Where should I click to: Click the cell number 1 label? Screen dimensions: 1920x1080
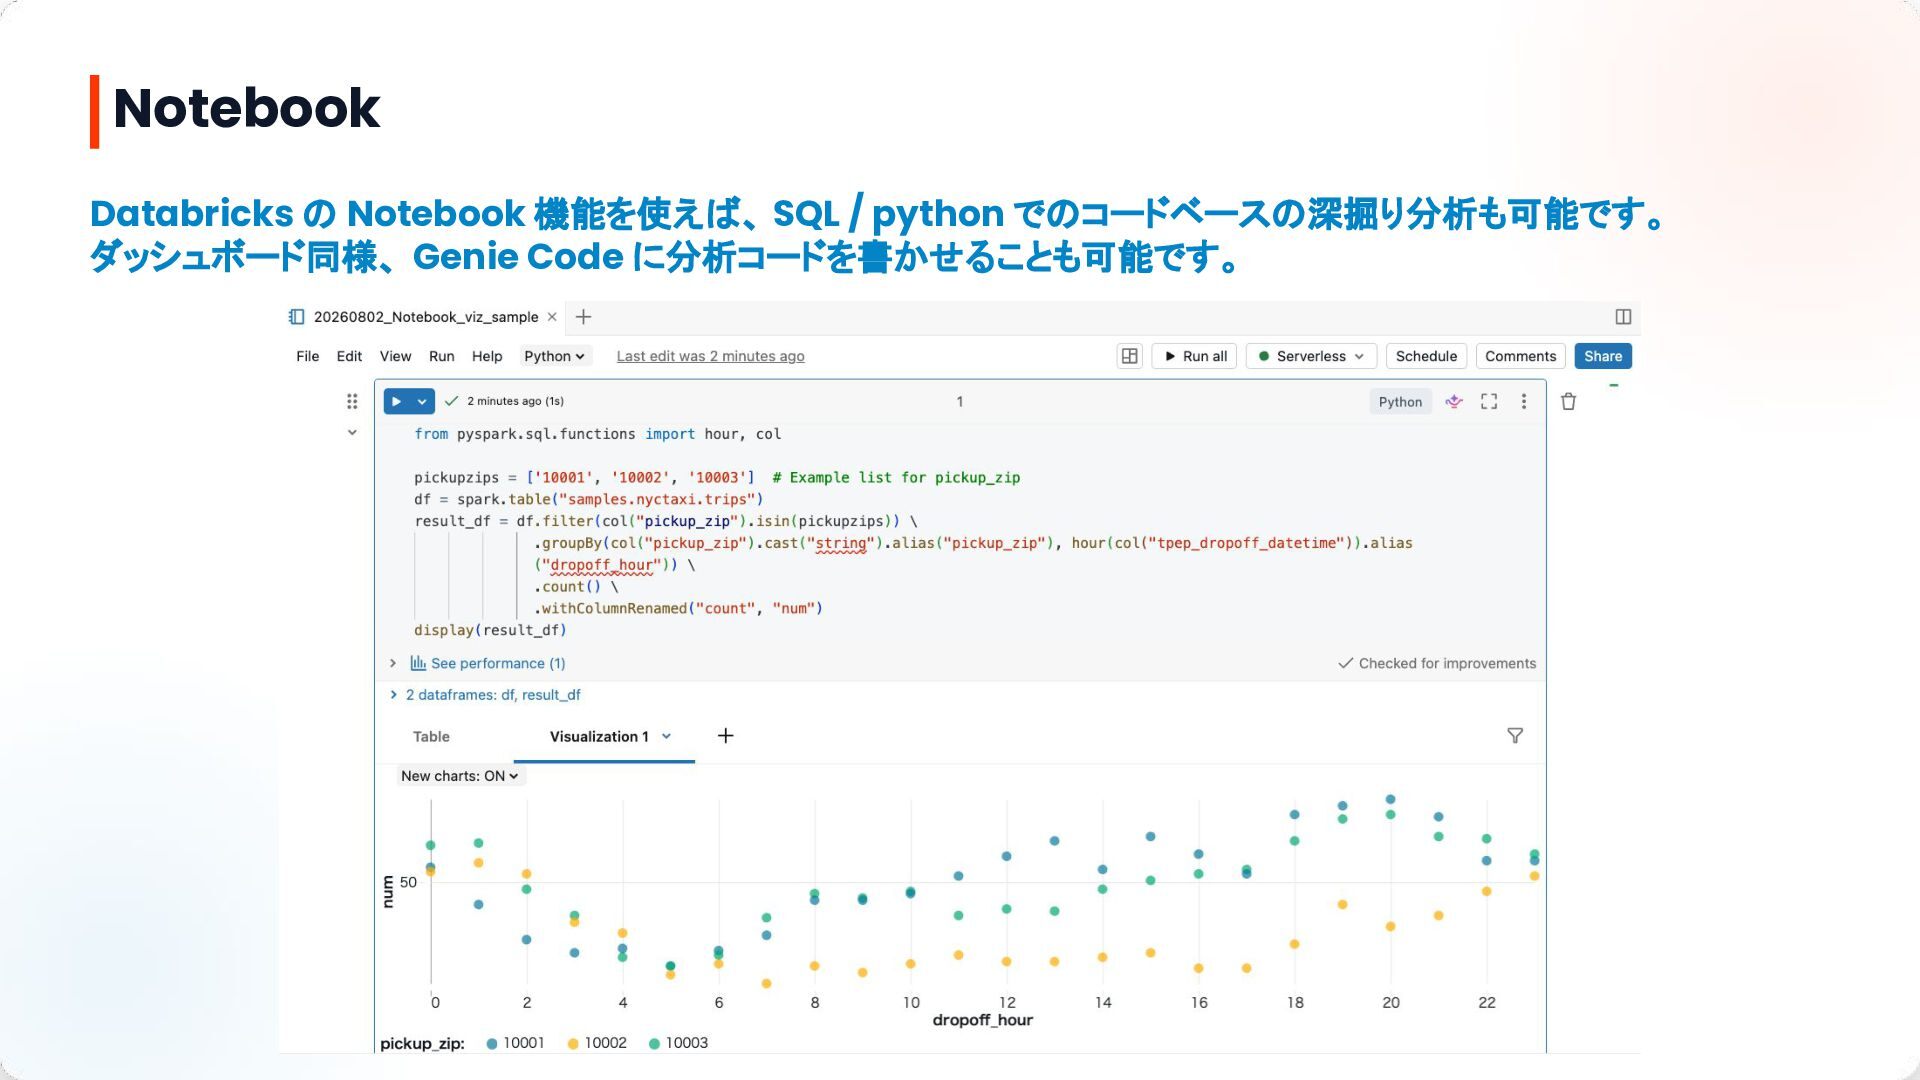tap(960, 402)
